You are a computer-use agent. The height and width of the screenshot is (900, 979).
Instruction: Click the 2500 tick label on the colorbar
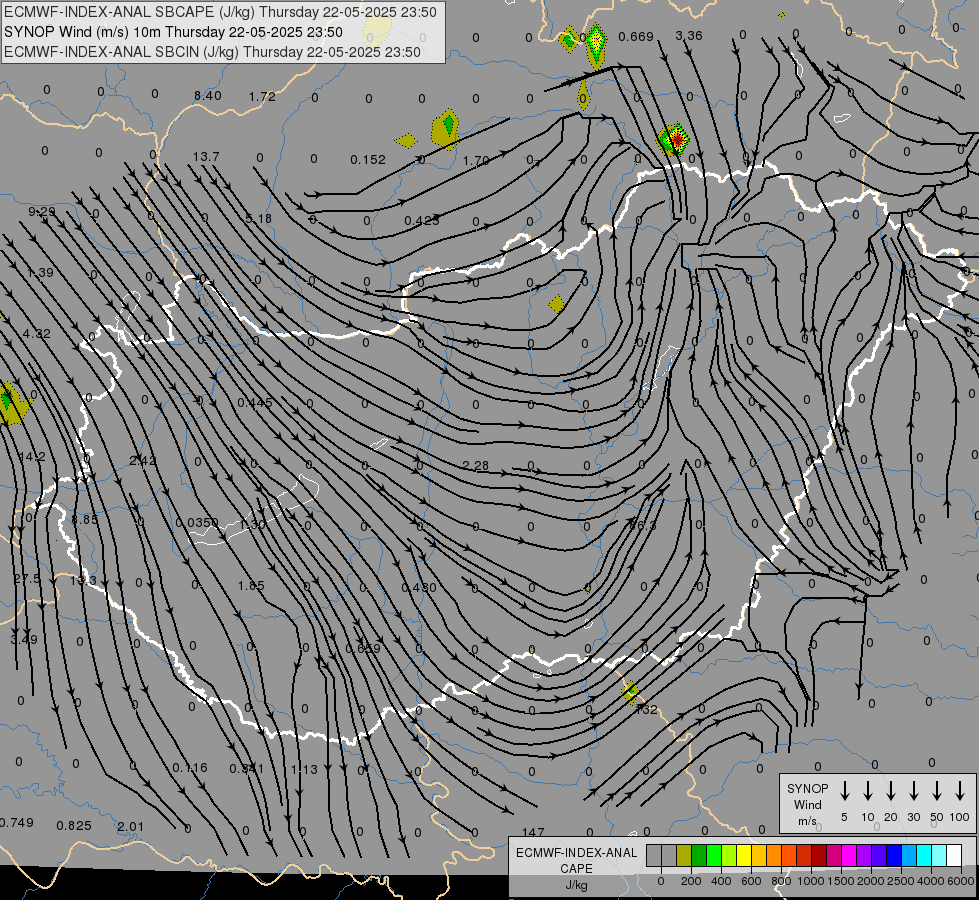coord(901,881)
